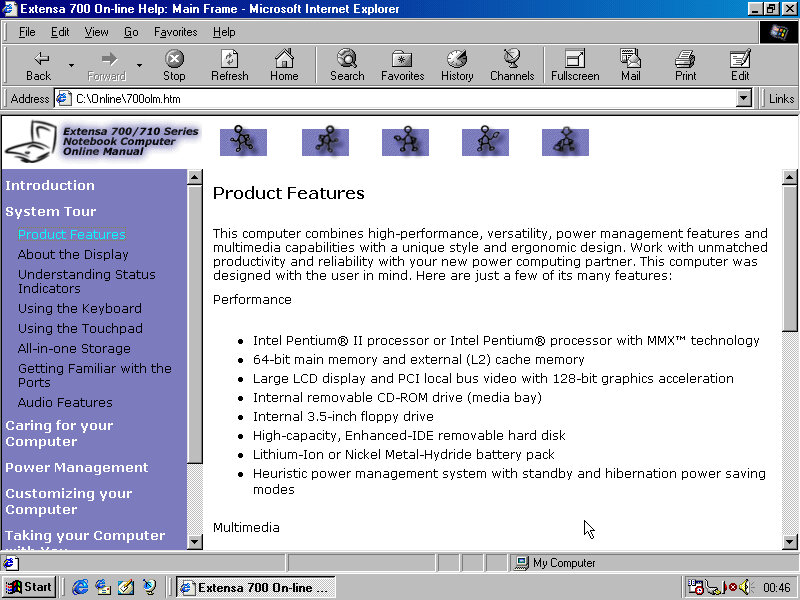The width and height of the screenshot is (800, 600).
Task: Refresh the help page
Action: coord(229,65)
